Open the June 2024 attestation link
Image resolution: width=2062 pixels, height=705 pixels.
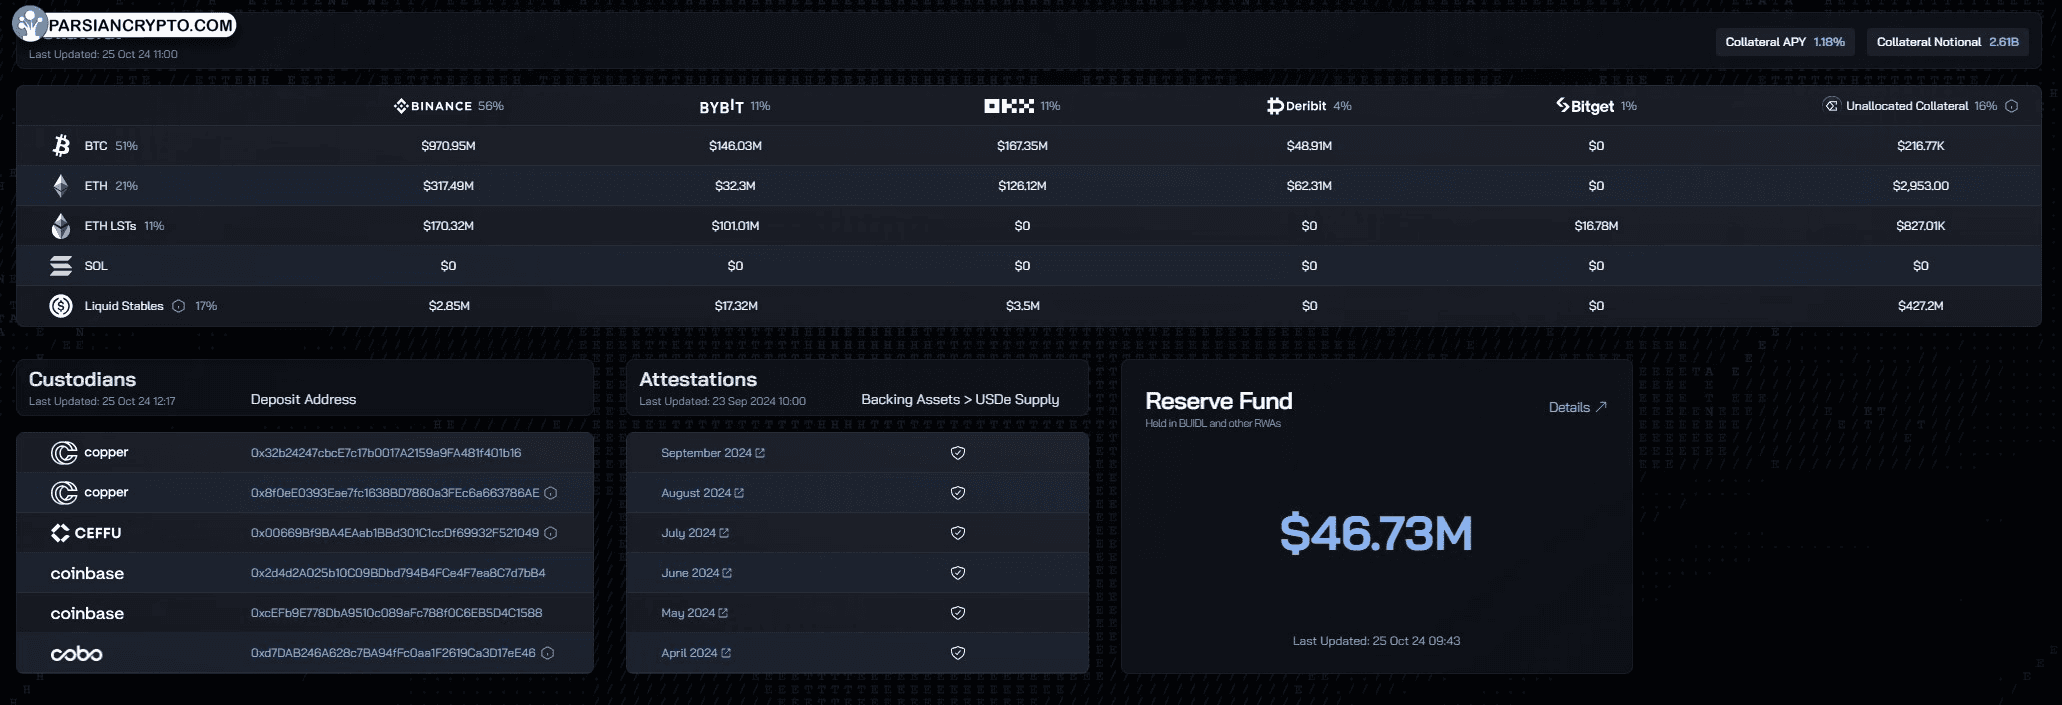point(696,573)
